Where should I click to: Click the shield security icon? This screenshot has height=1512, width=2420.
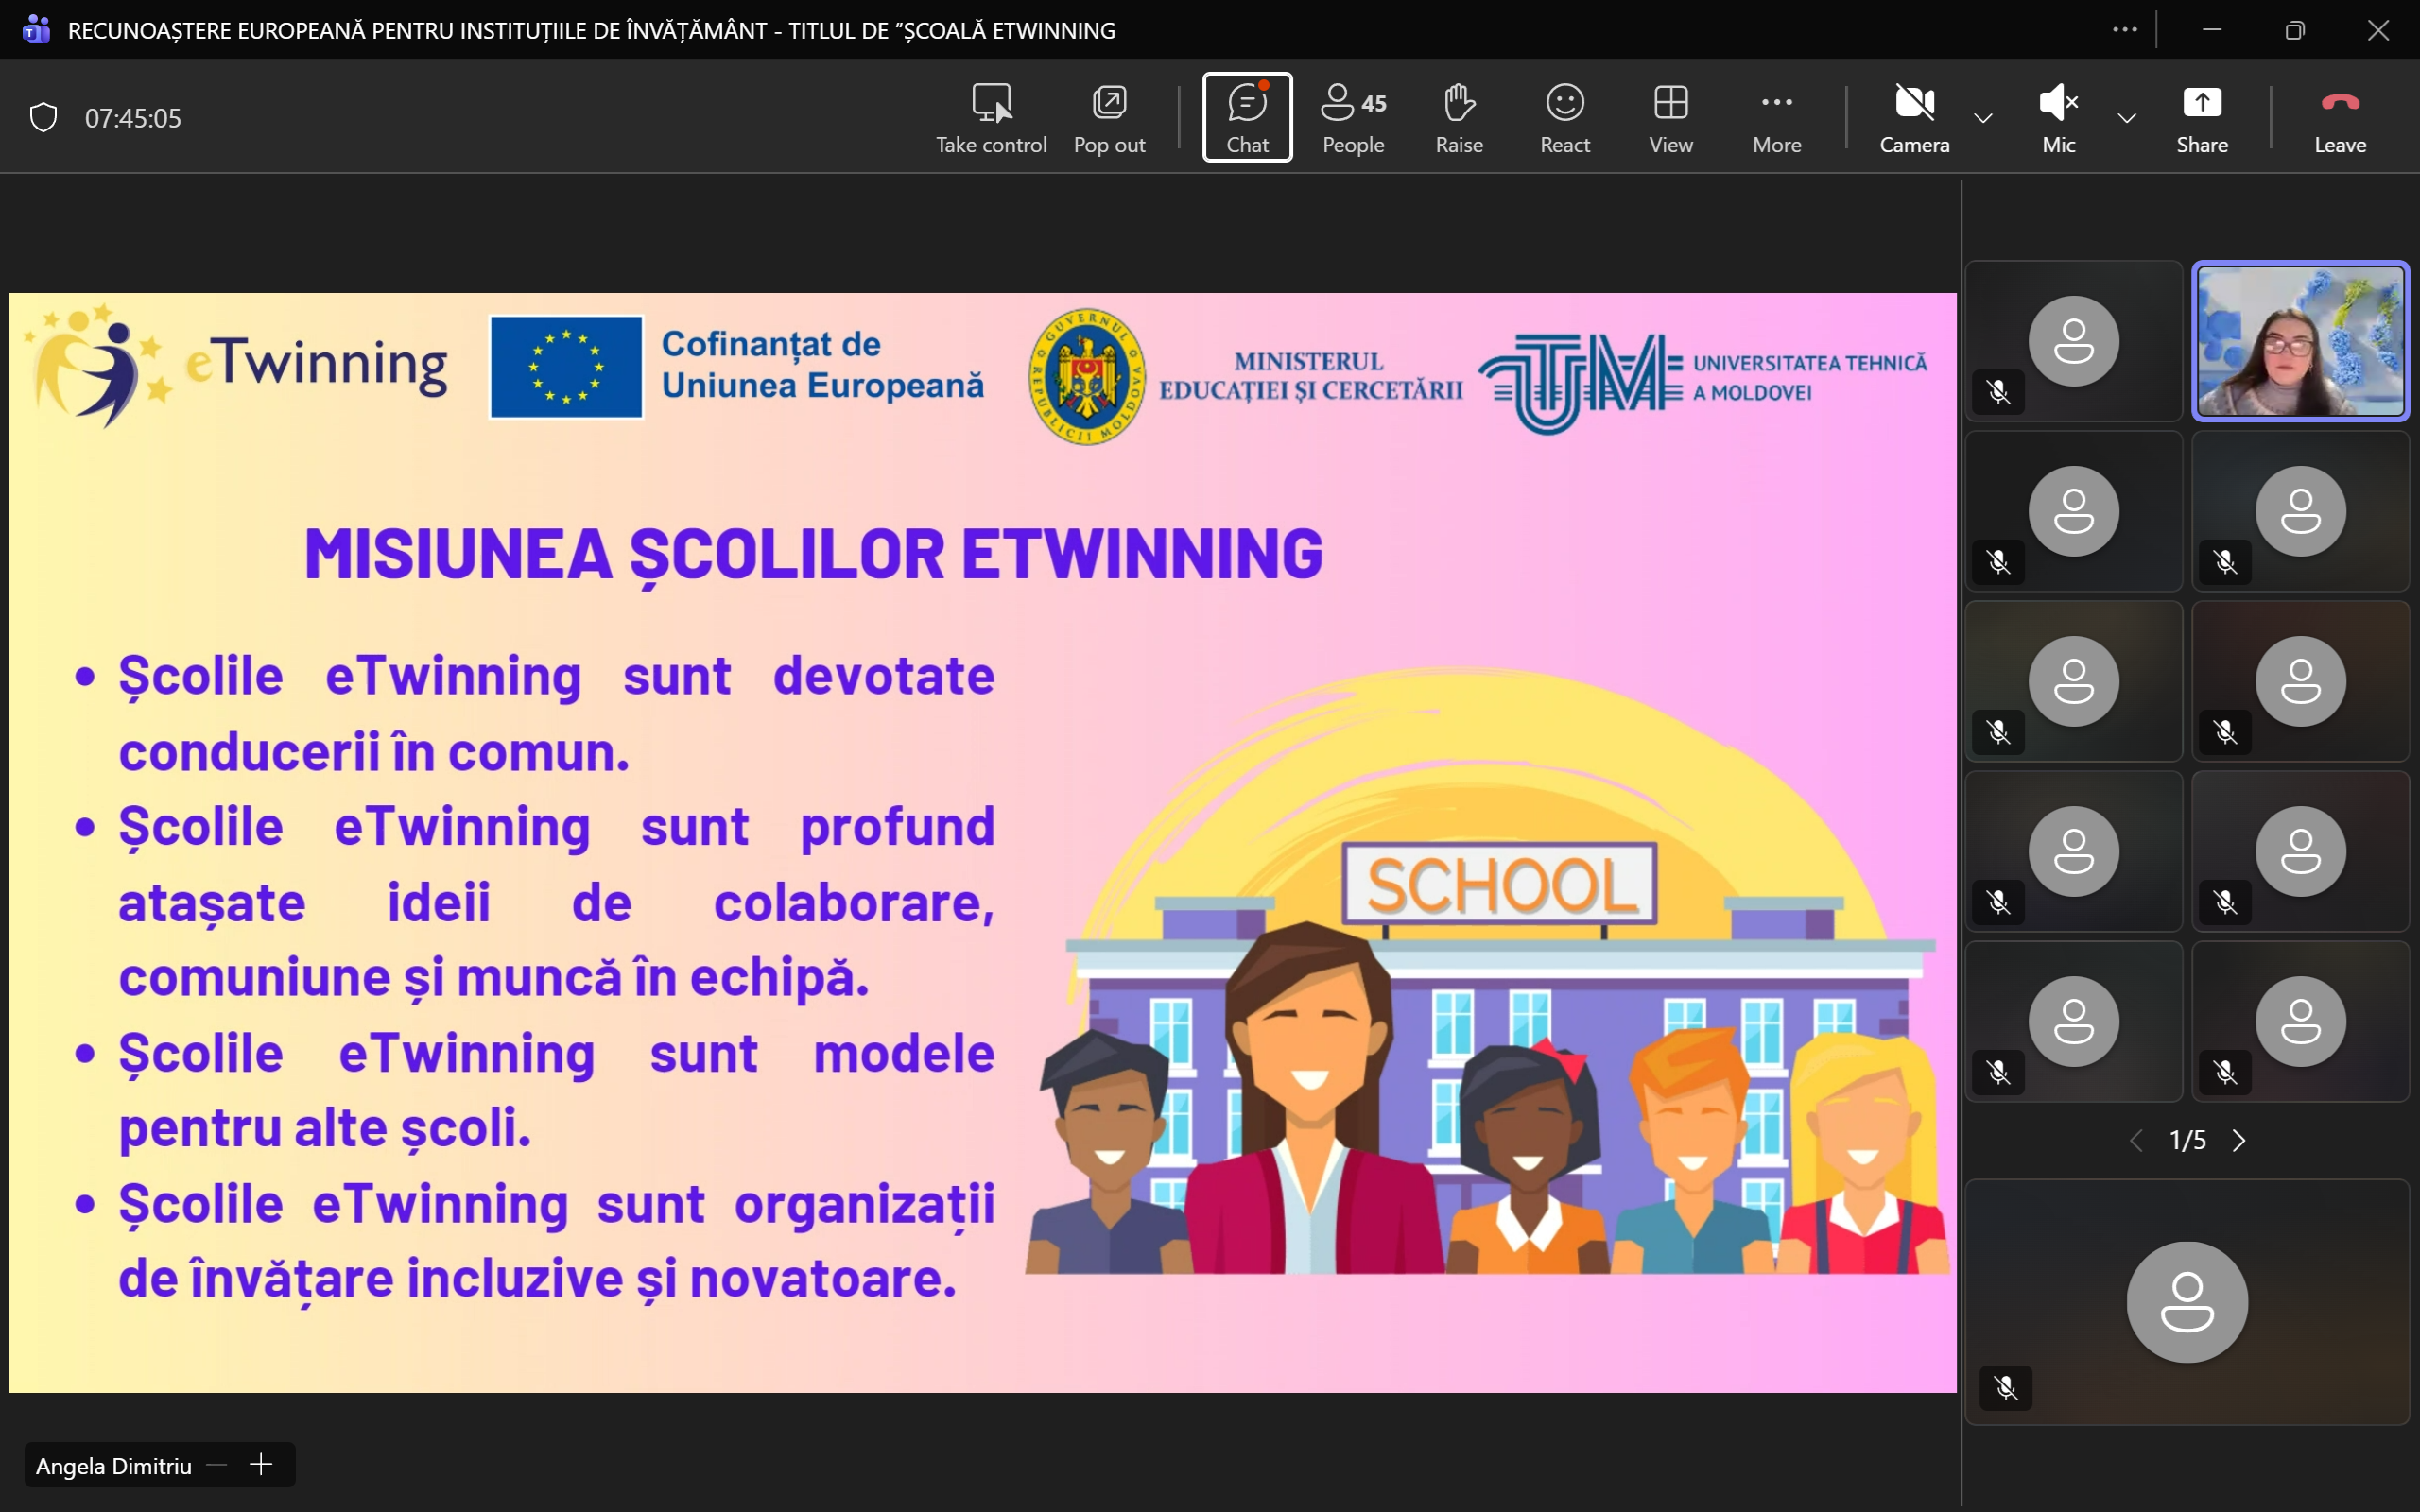[43, 118]
